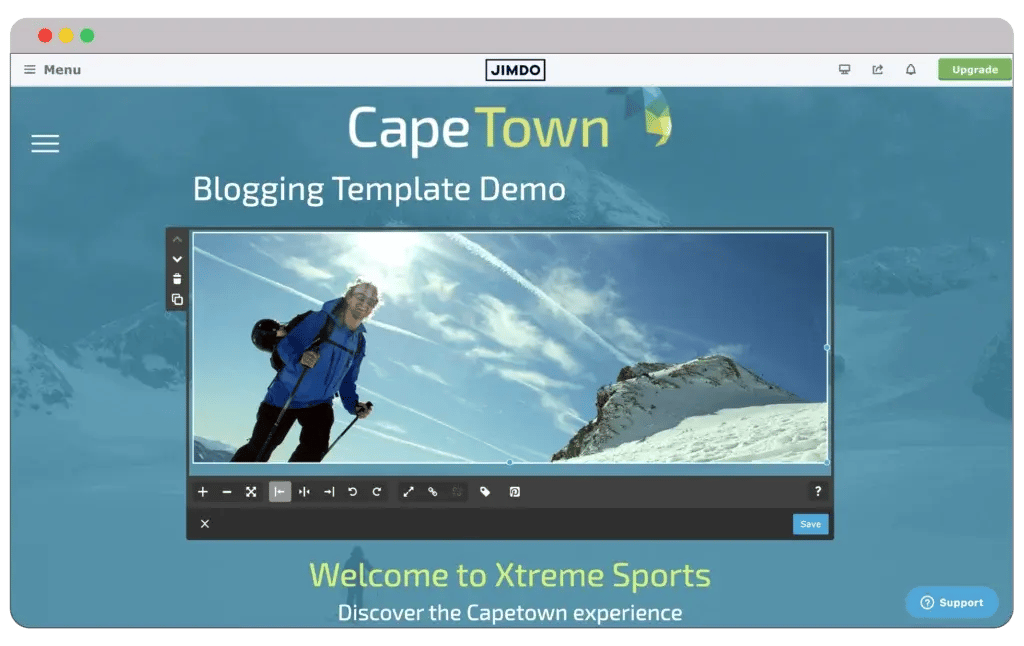Rotate the image clockwise
Viewport: 1024px width, 646px height.
[377, 492]
